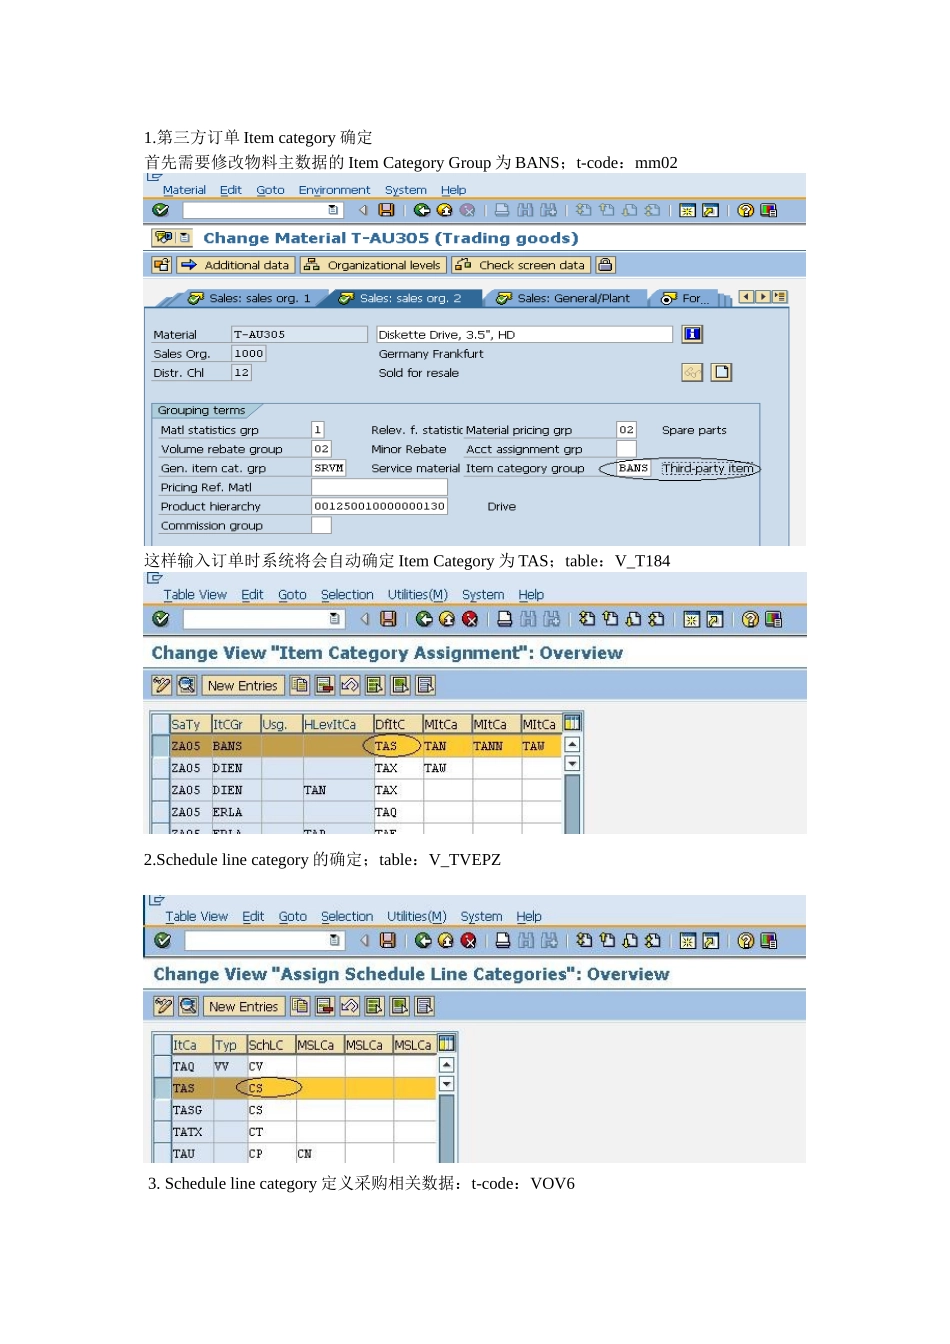Click the table settings icon above Item Category grid
The image size is (950, 1344).
(x=572, y=722)
